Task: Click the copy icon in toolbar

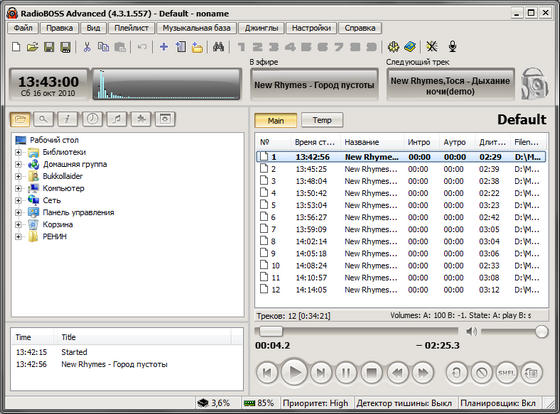Action: (103, 47)
